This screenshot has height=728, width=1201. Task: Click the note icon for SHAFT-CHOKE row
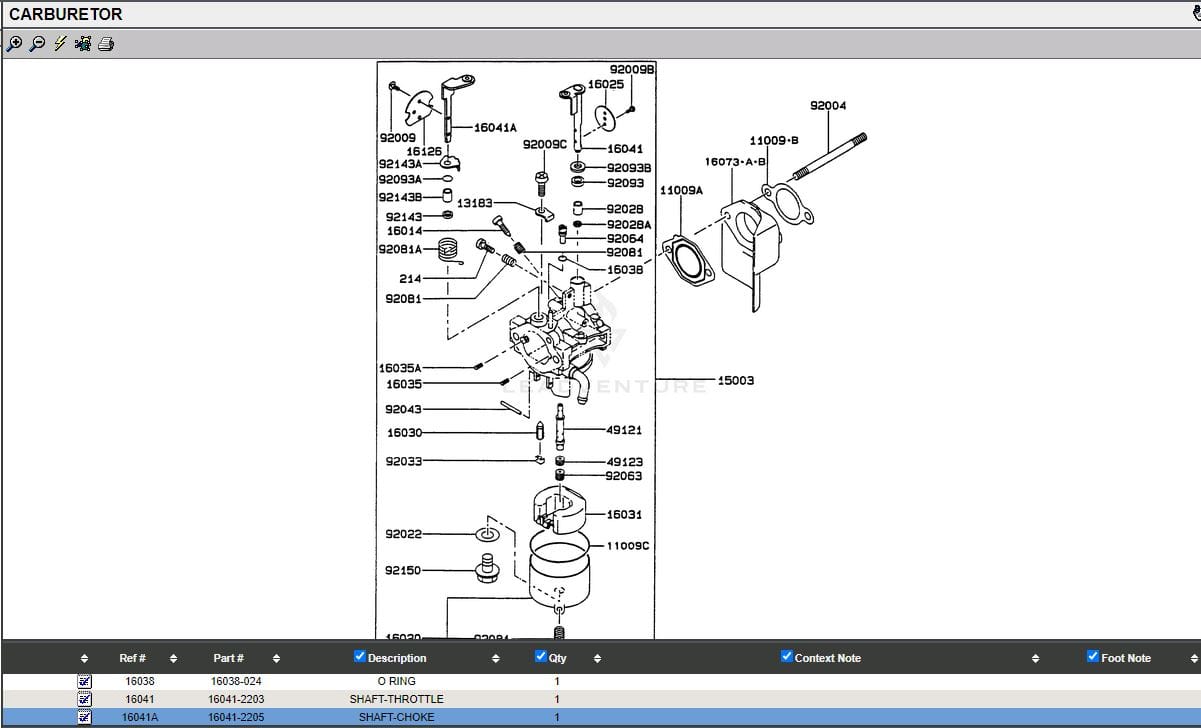point(85,717)
